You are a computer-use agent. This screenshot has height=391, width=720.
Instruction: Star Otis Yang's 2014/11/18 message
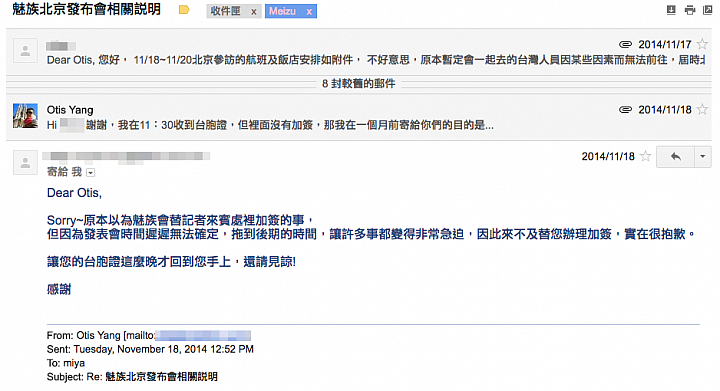click(x=702, y=110)
